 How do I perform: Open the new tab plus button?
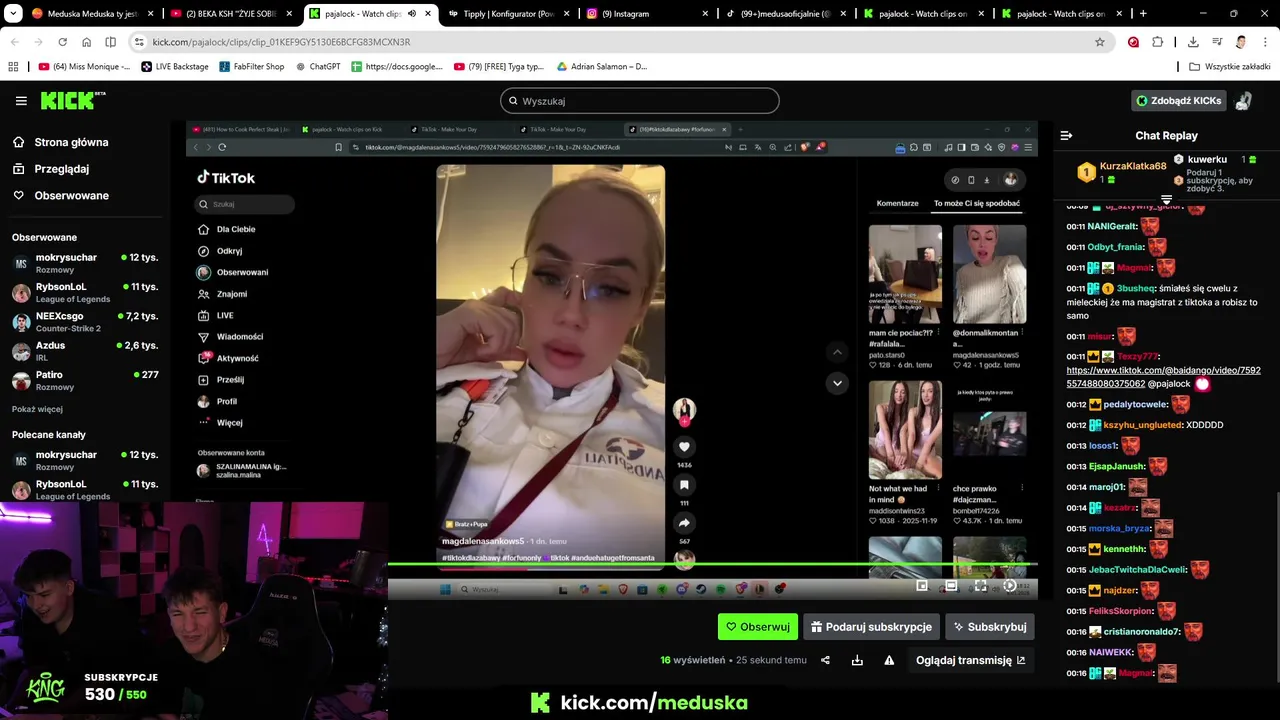point(1143,14)
